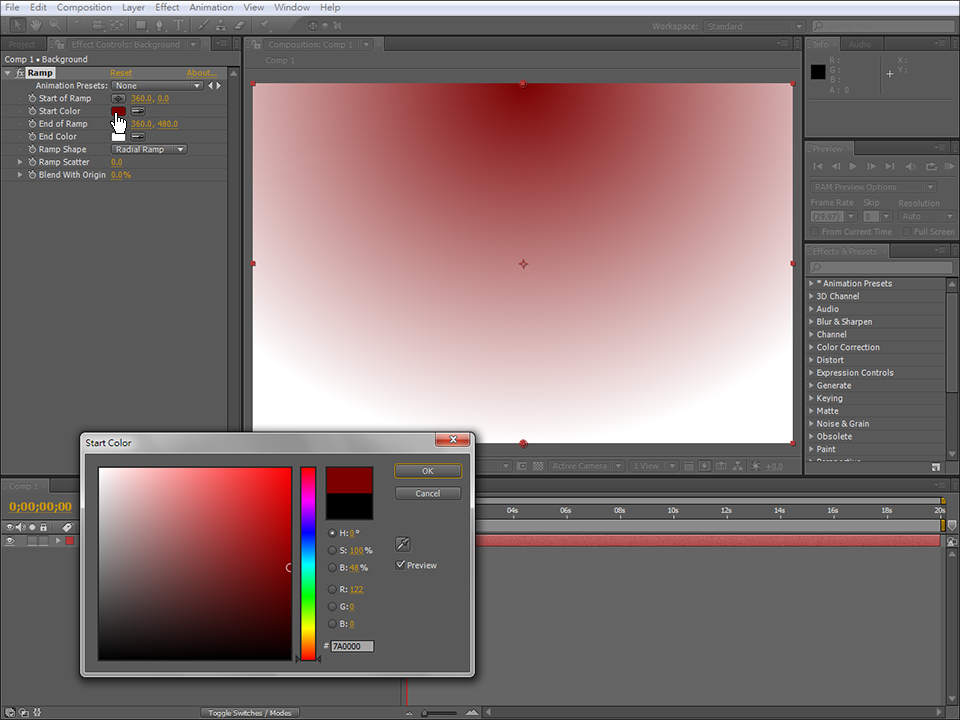The width and height of the screenshot is (960, 720).
Task: Confirm color with the OK button
Action: pos(427,471)
